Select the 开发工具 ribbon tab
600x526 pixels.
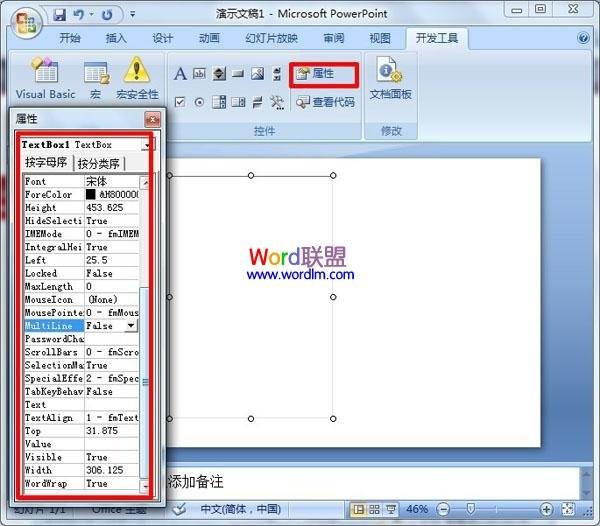(437, 38)
